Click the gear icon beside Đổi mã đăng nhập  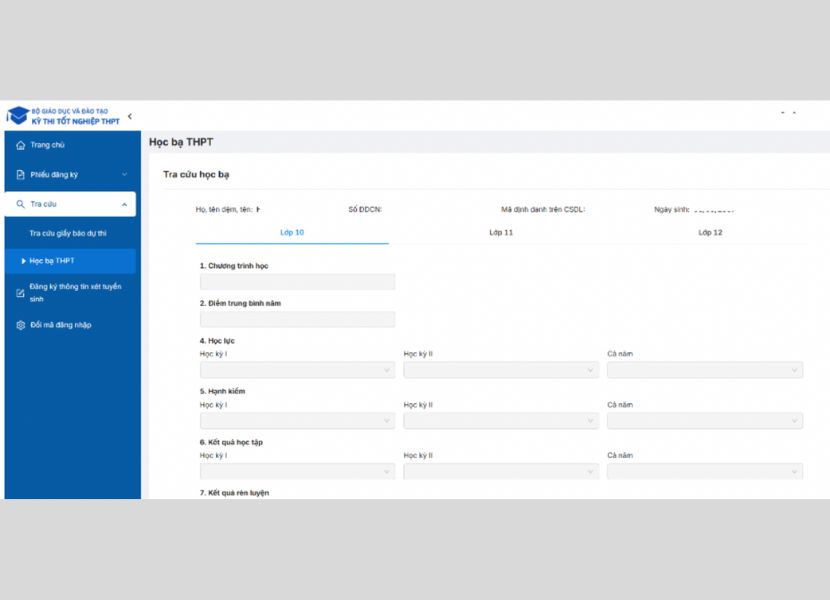tap(21, 325)
